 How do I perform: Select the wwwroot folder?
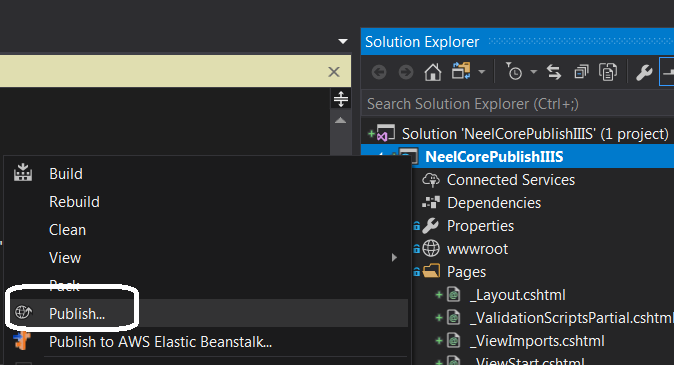(477, 249)
